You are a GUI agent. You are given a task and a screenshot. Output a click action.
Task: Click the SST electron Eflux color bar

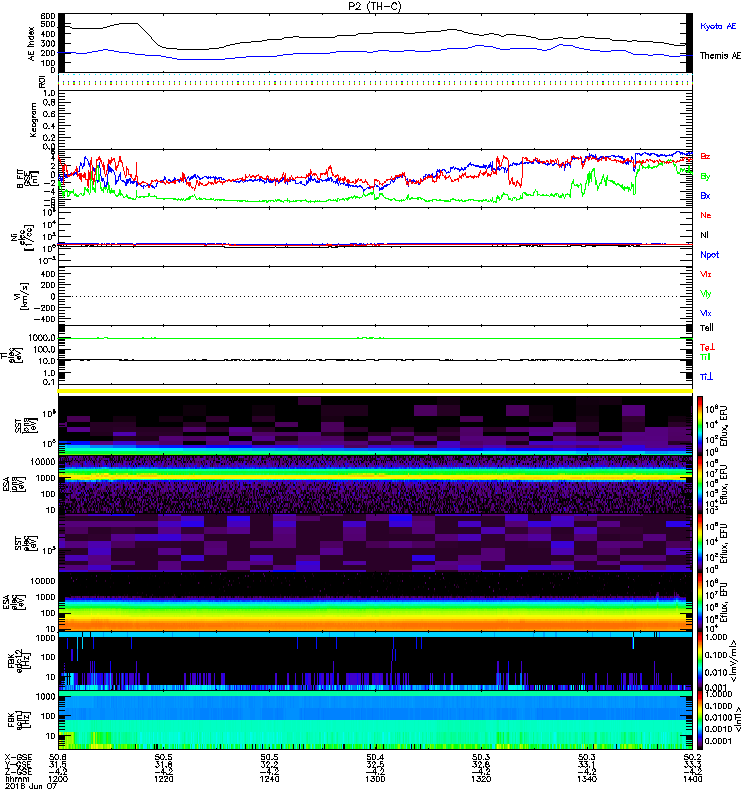[x=700, y=543]
